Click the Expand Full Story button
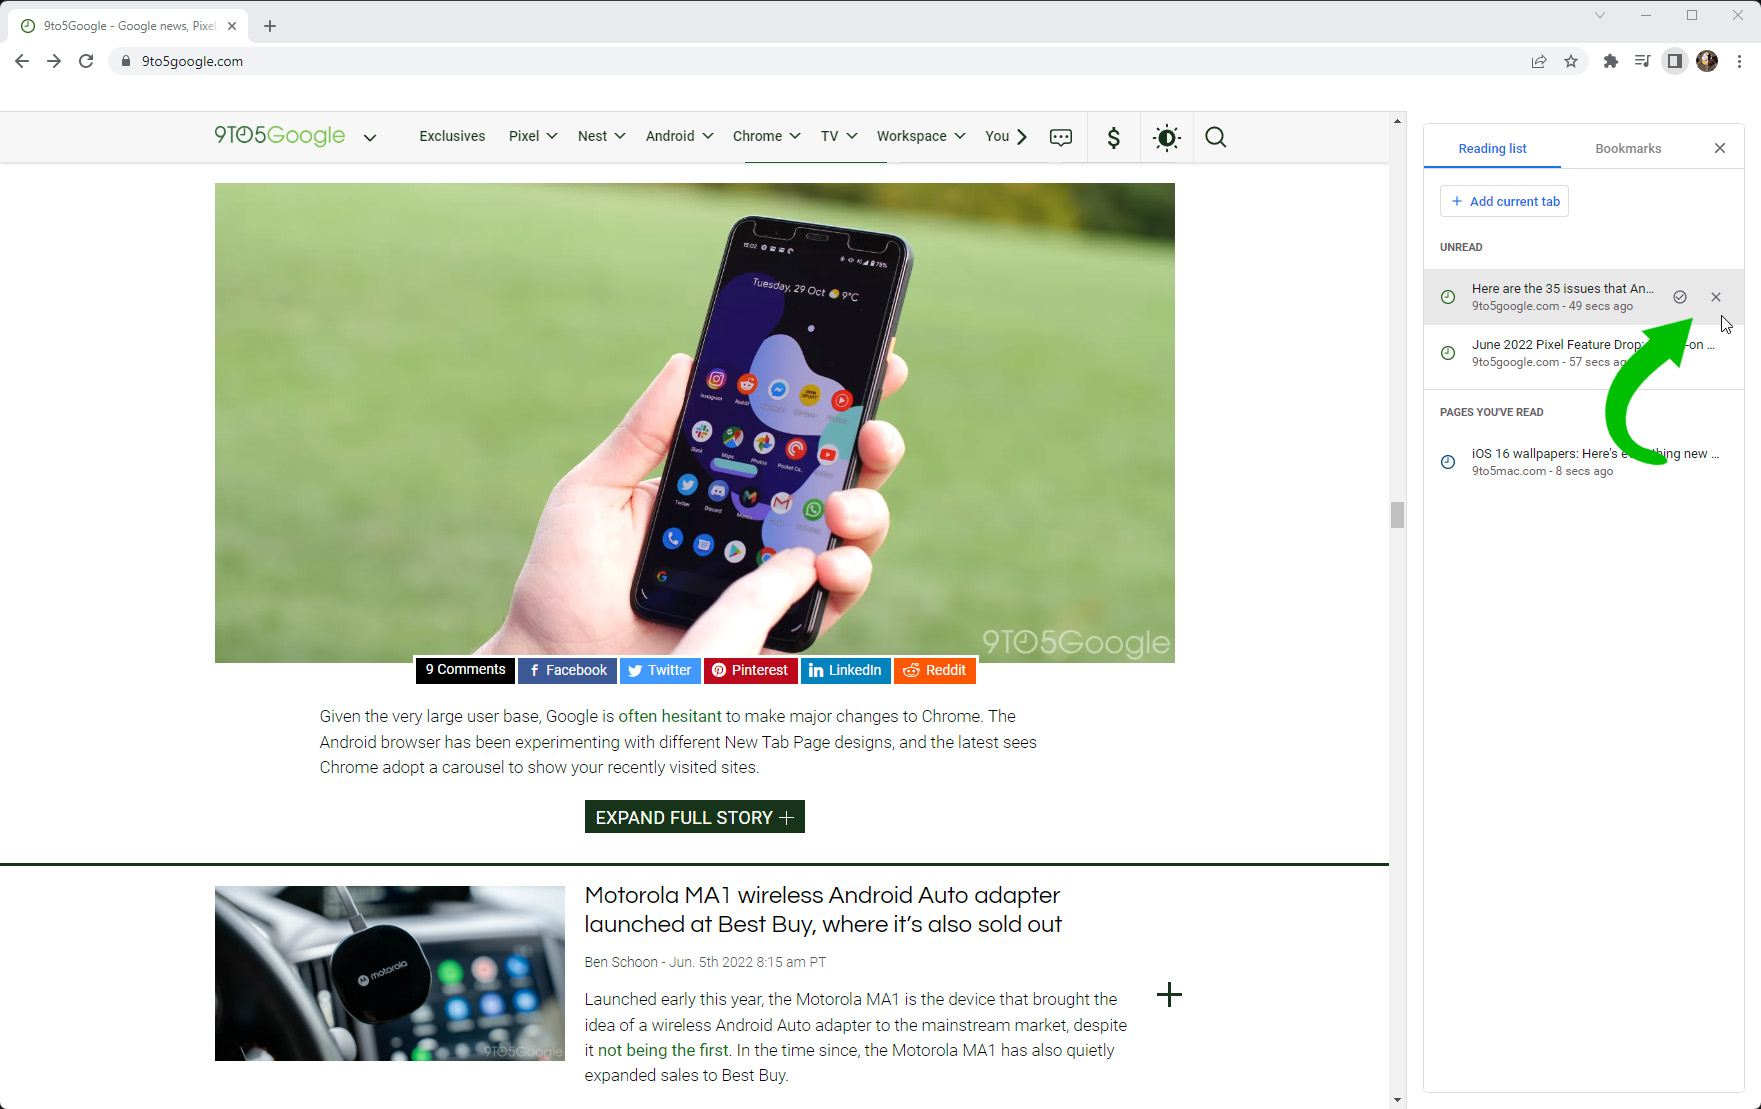Image resolution: width=1761 pixels, height=1109 pixels. [694, 816]
